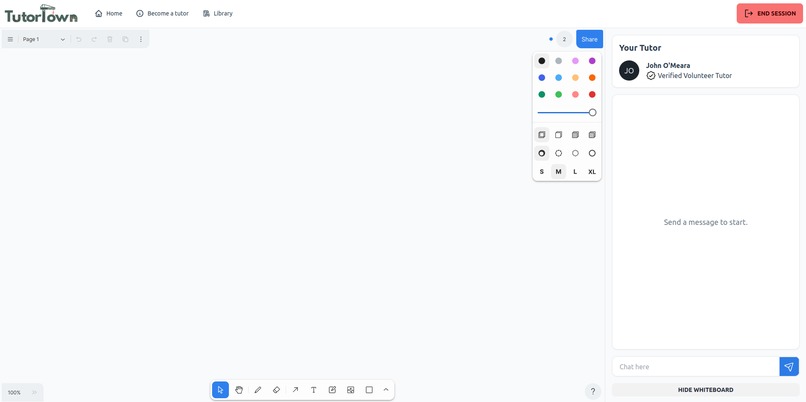The image size is (806, 402).
Task: Send the chat message with paper plane
Action: point(789,367)
